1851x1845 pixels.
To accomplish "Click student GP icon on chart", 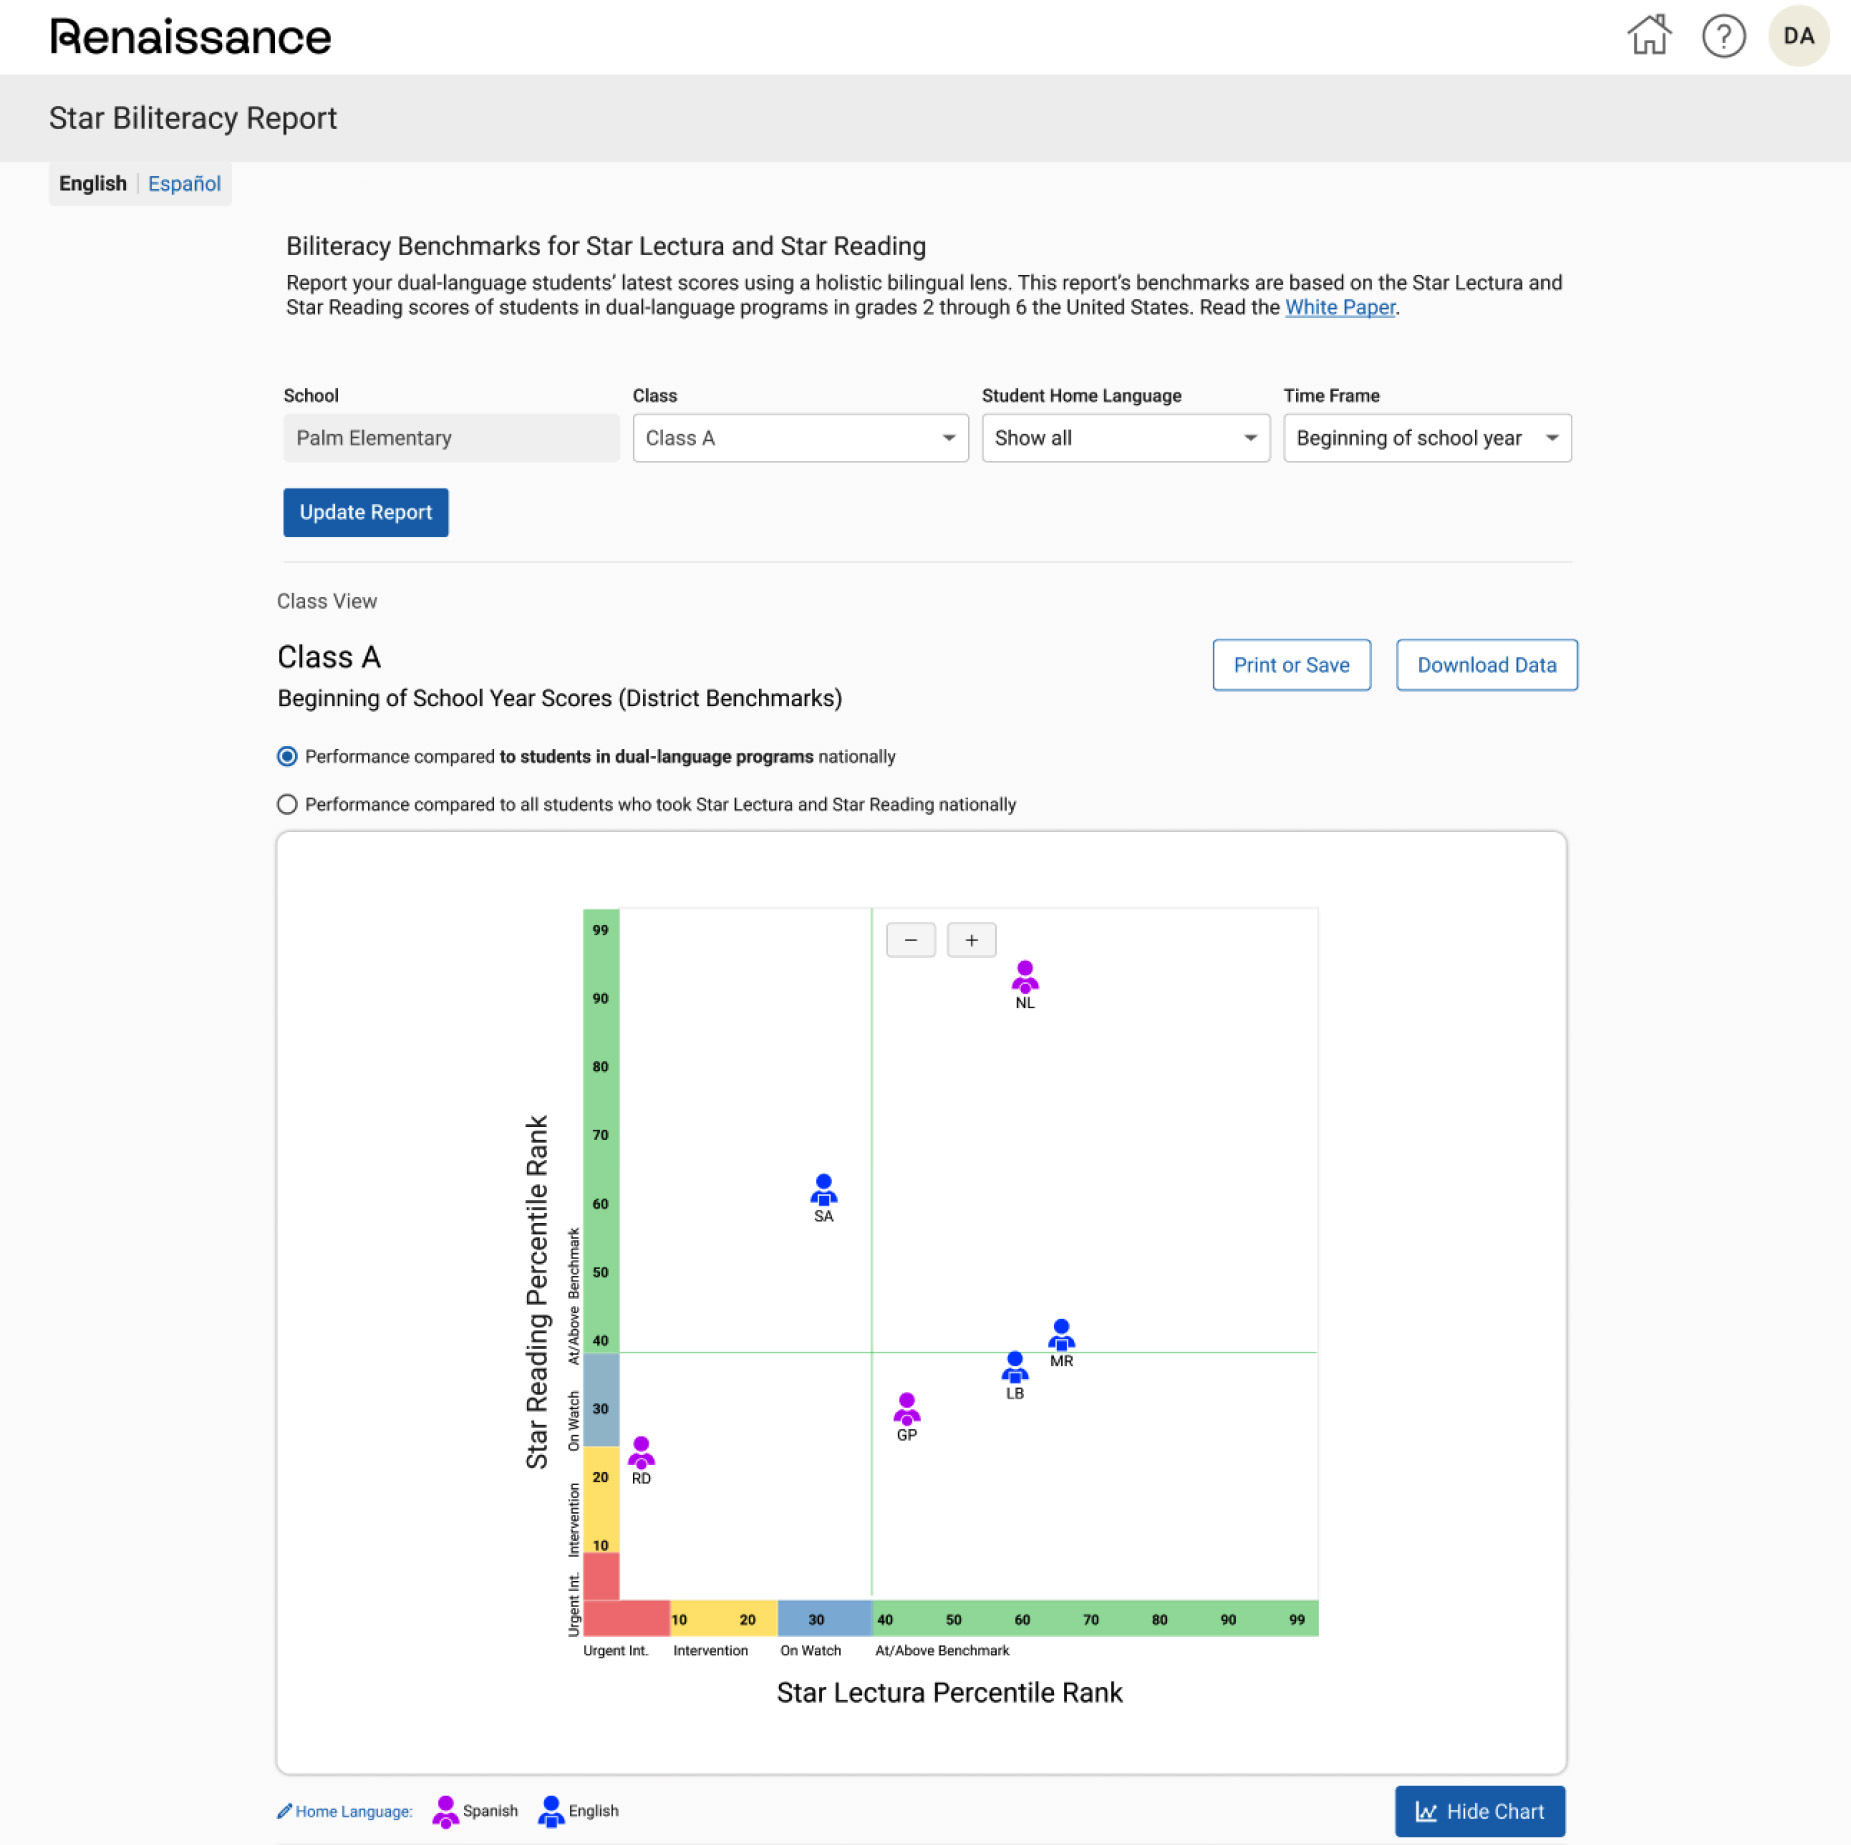I will (906, 1408).
